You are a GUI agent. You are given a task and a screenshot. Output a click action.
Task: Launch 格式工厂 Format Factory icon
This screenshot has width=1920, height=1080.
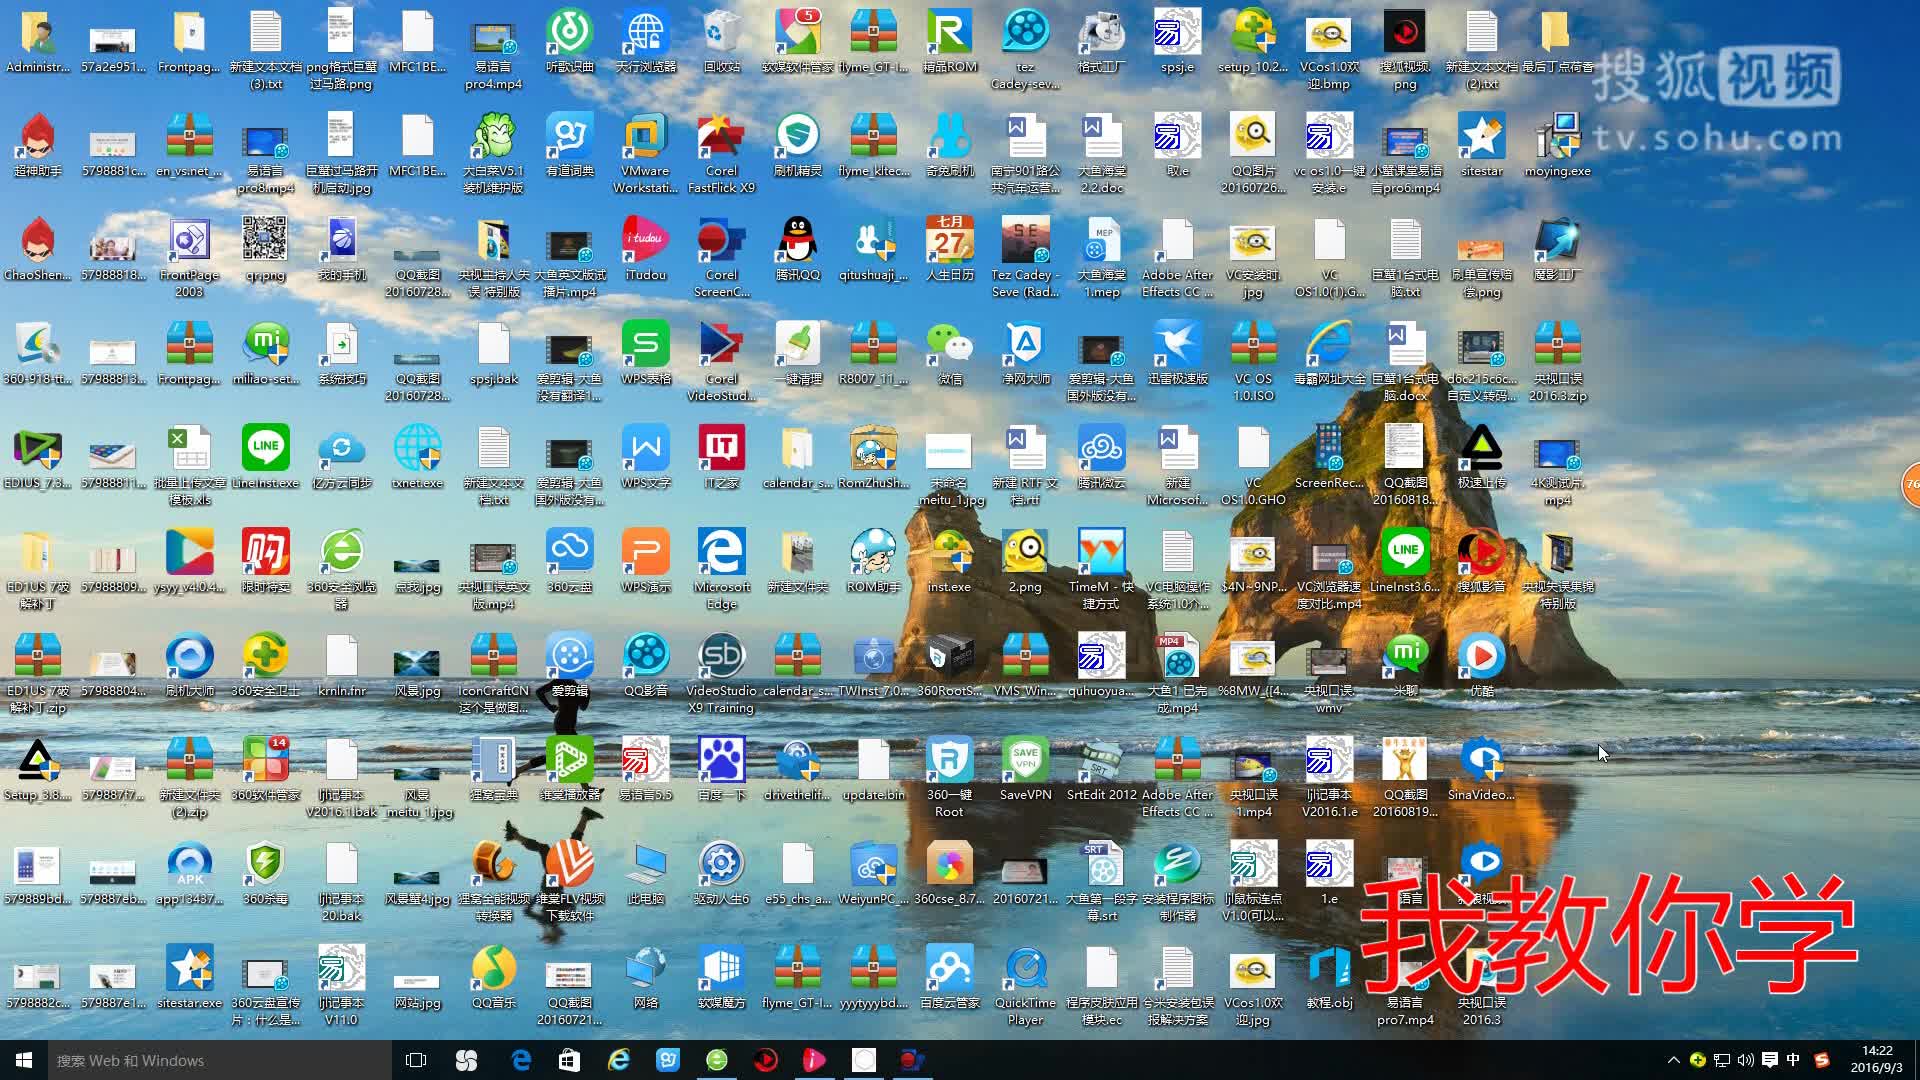1101,41
